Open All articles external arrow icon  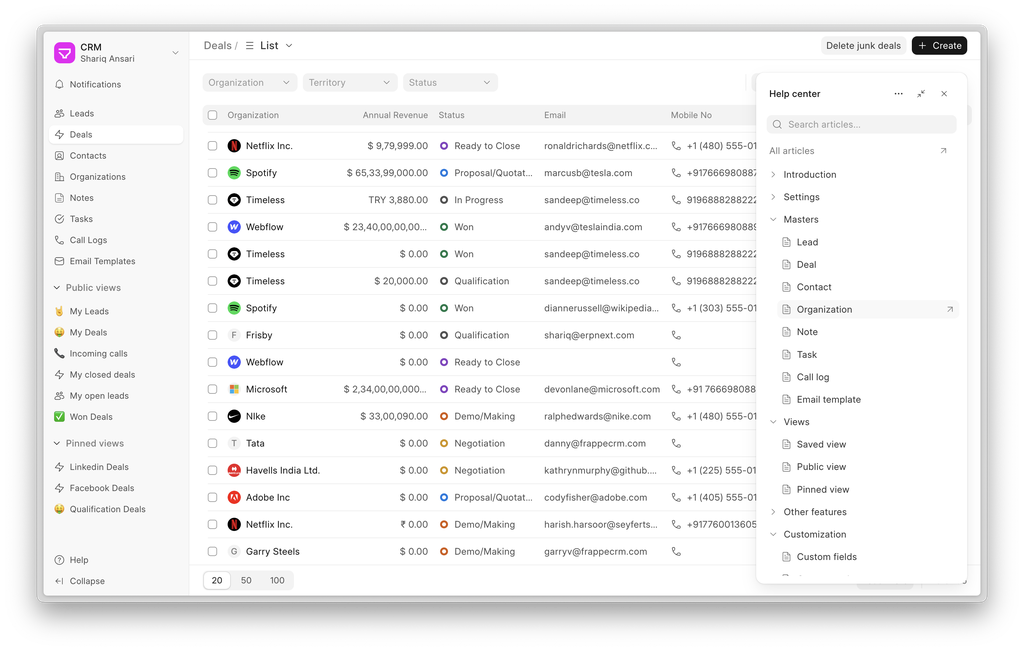click(x=943, y=151)
